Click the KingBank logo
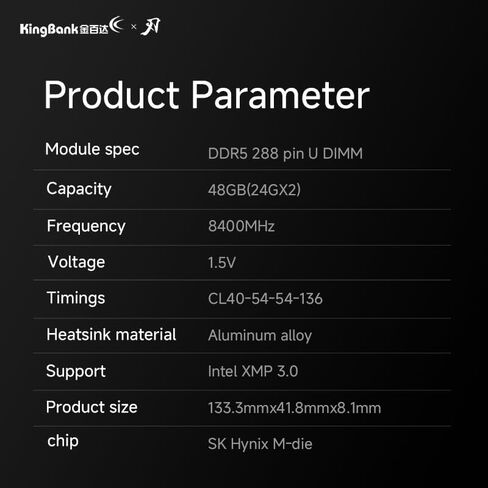Image resolution: width=488 pixels, height=488 pixels. [72, 27]
